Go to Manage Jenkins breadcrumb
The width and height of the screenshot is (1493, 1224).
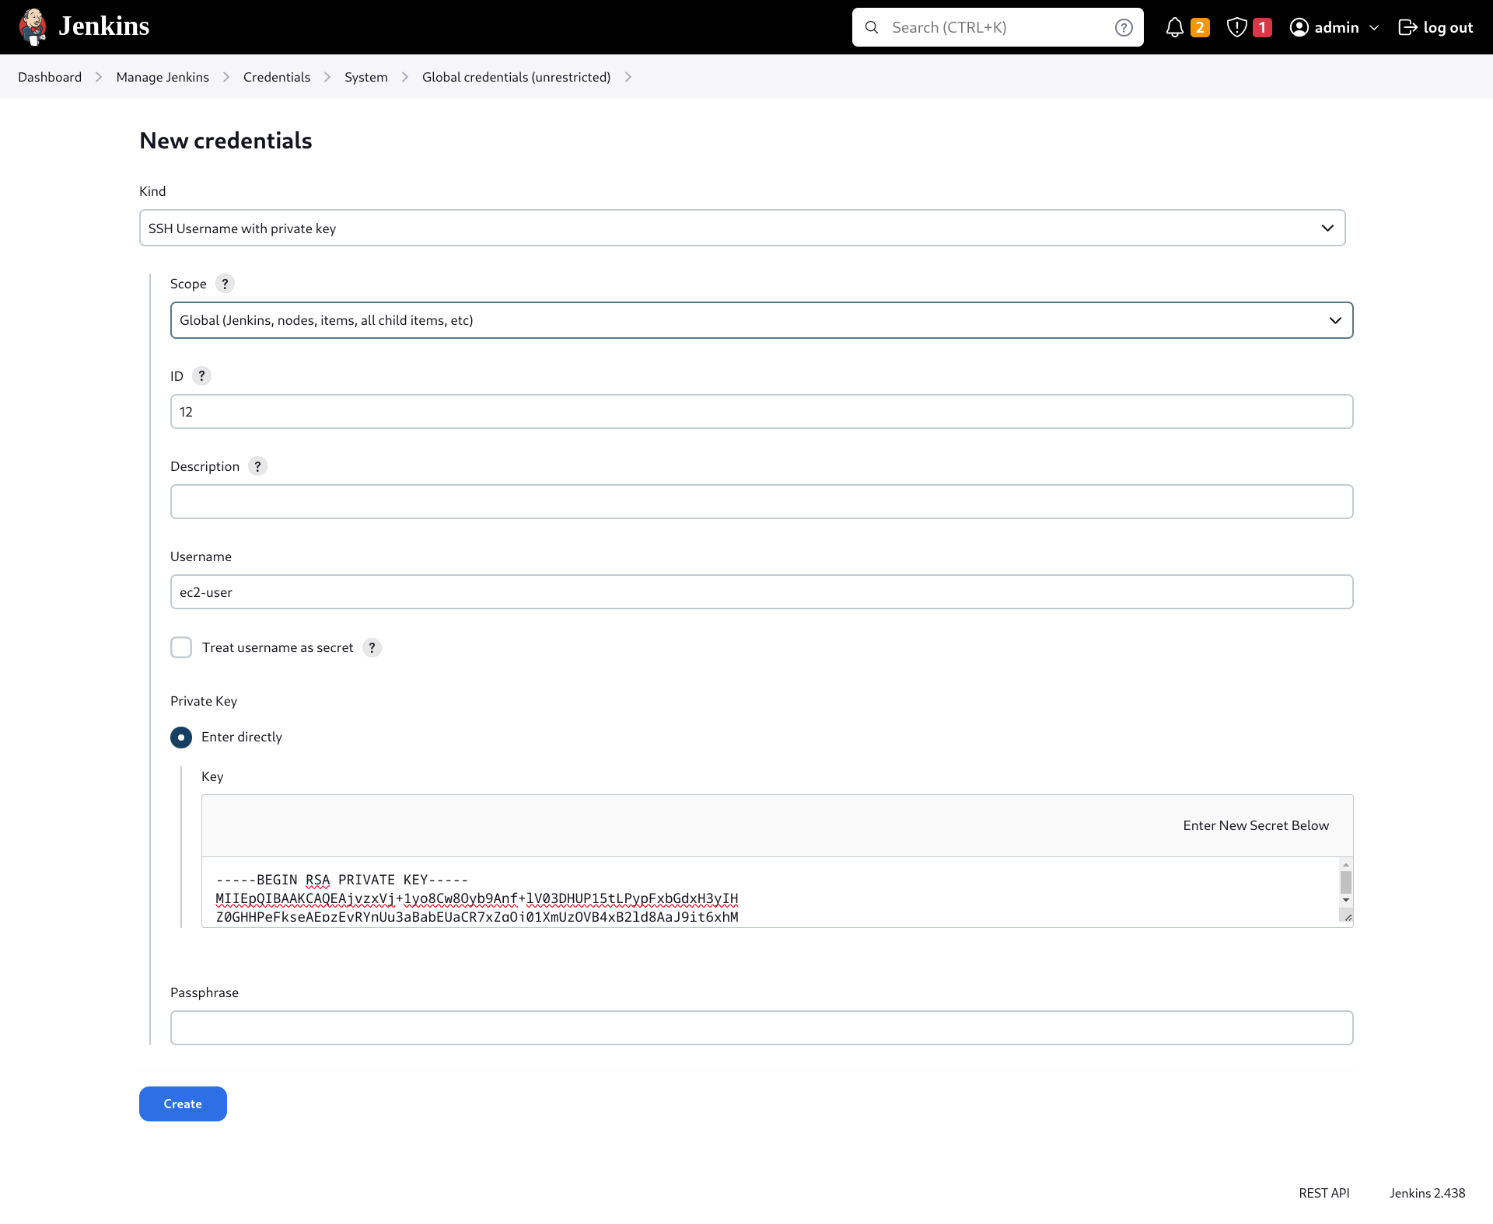click(x=163, y=77)
